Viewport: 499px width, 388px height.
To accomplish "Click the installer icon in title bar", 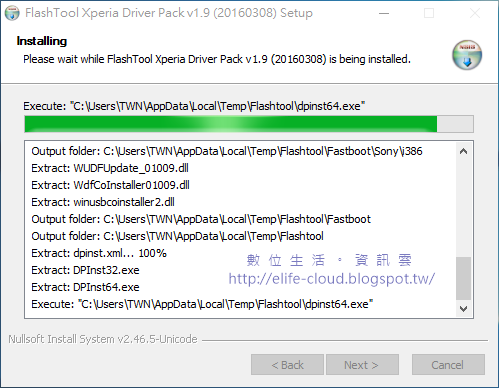I will 12,13.
